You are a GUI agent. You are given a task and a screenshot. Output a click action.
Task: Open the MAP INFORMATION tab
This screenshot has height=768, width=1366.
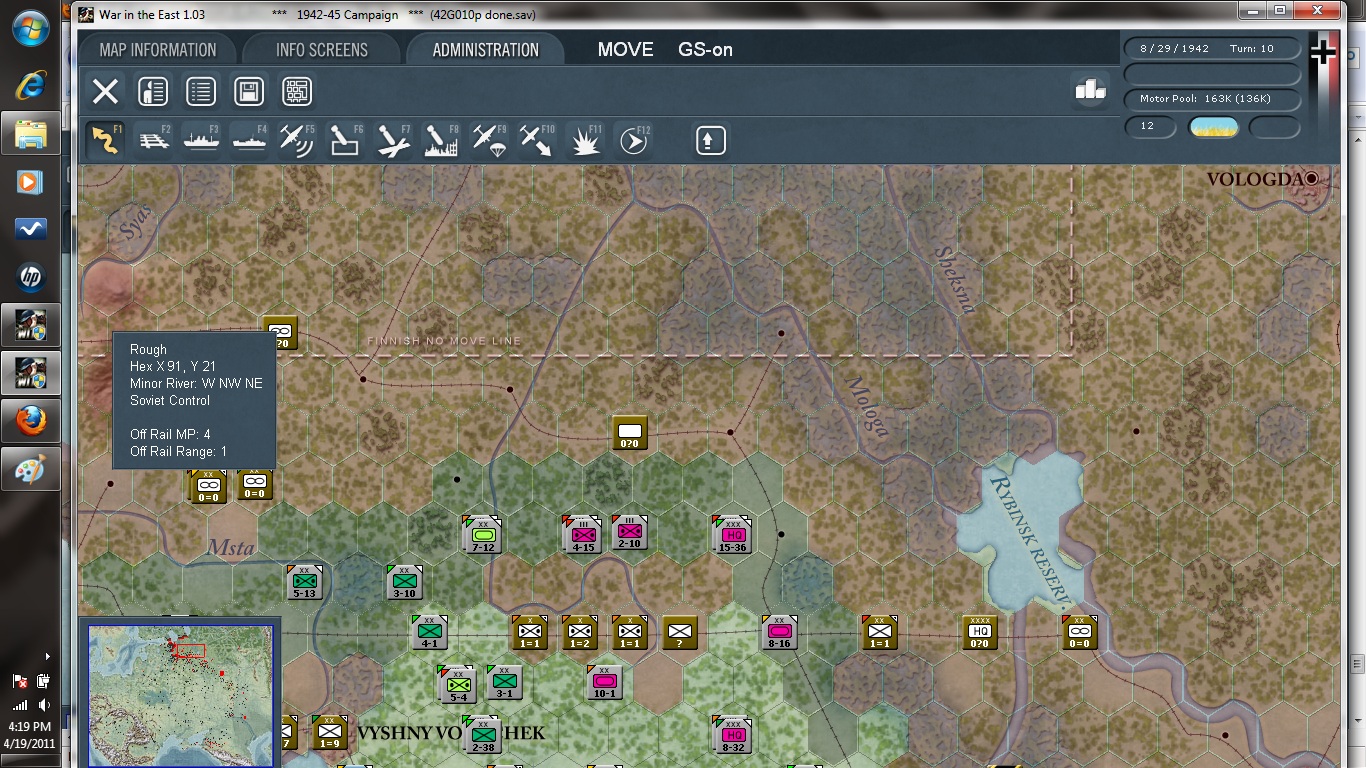click(x=158, y=50)
